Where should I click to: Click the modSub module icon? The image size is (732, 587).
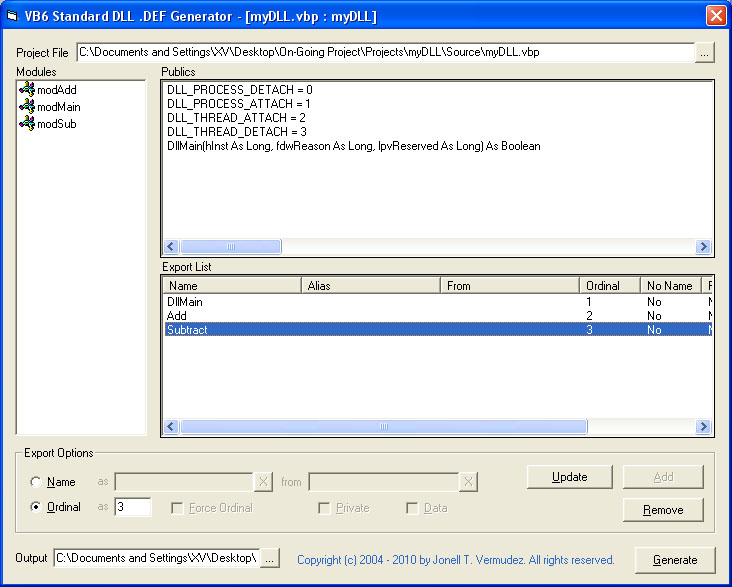click(26, 124)
